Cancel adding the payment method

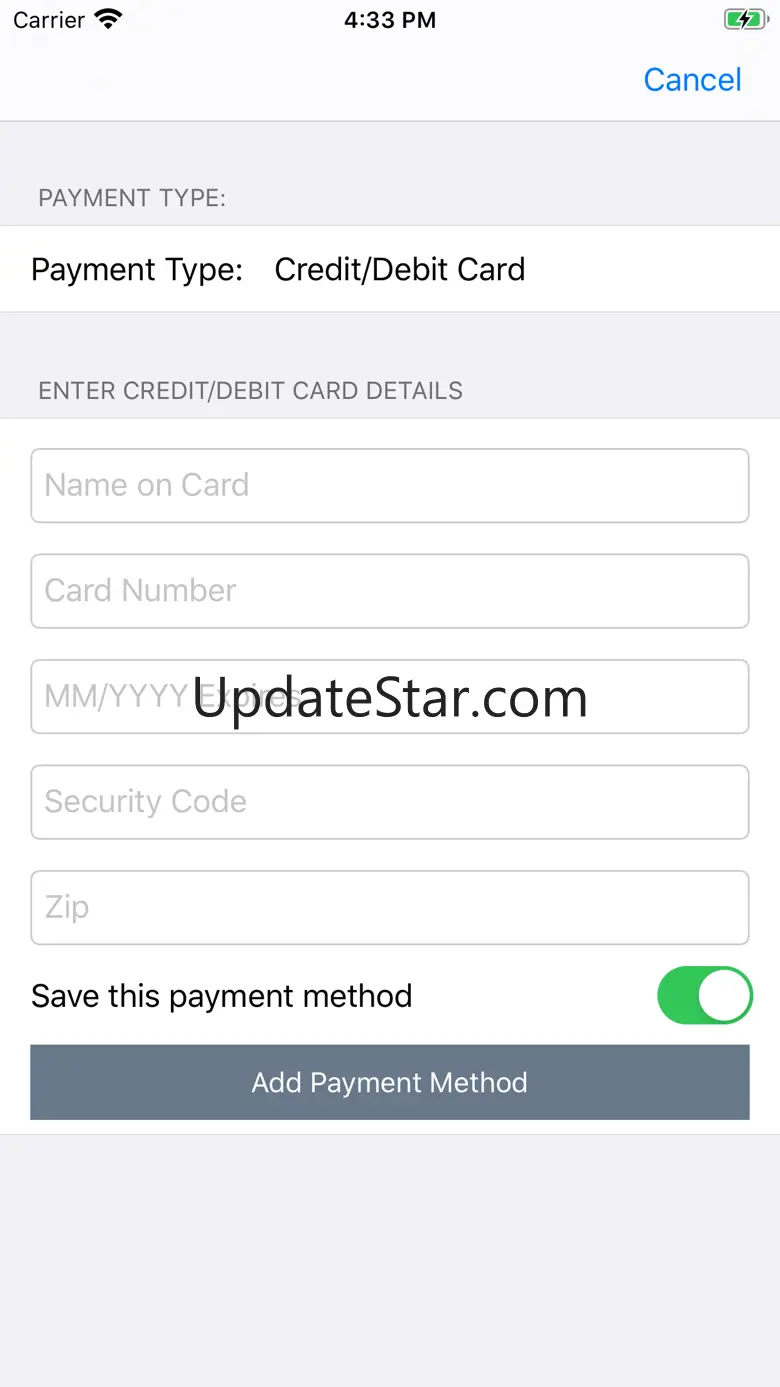692,80
